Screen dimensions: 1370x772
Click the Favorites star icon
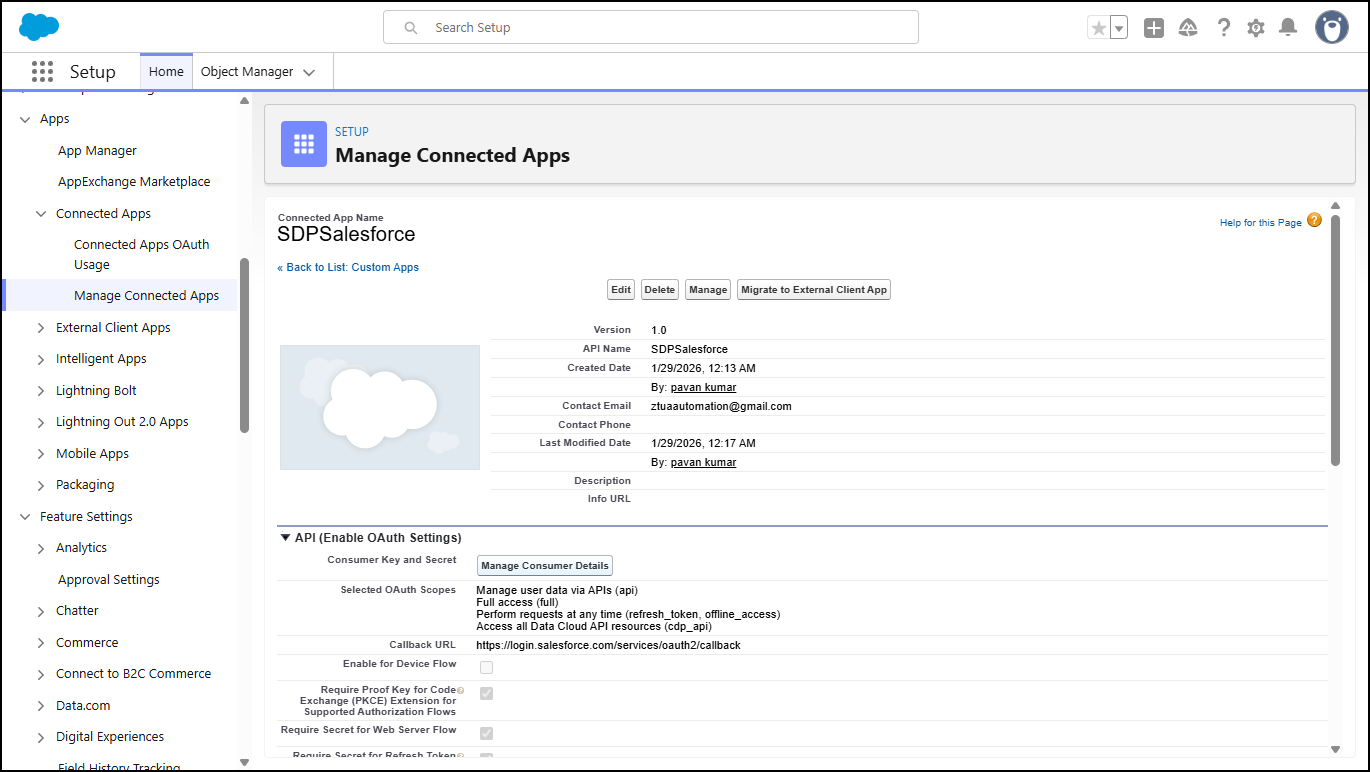click(x=1099, y=28)
